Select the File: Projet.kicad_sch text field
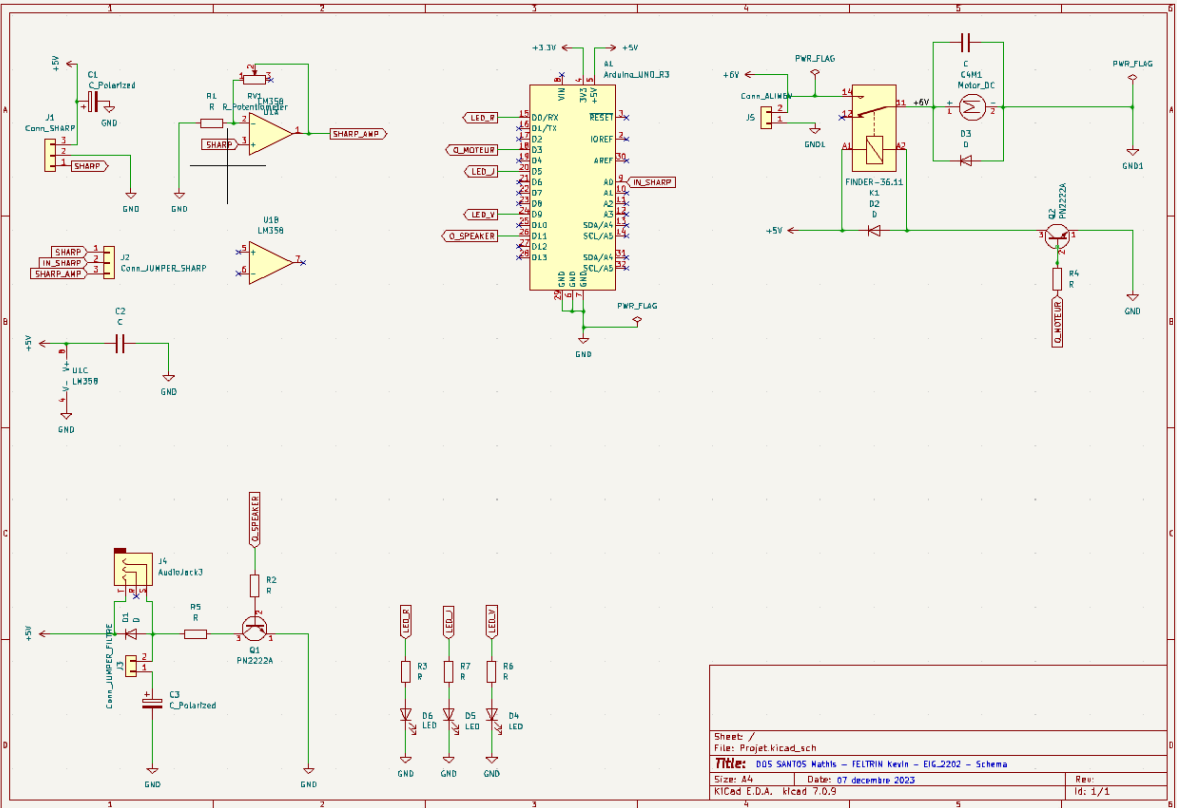 click(765, 748)
